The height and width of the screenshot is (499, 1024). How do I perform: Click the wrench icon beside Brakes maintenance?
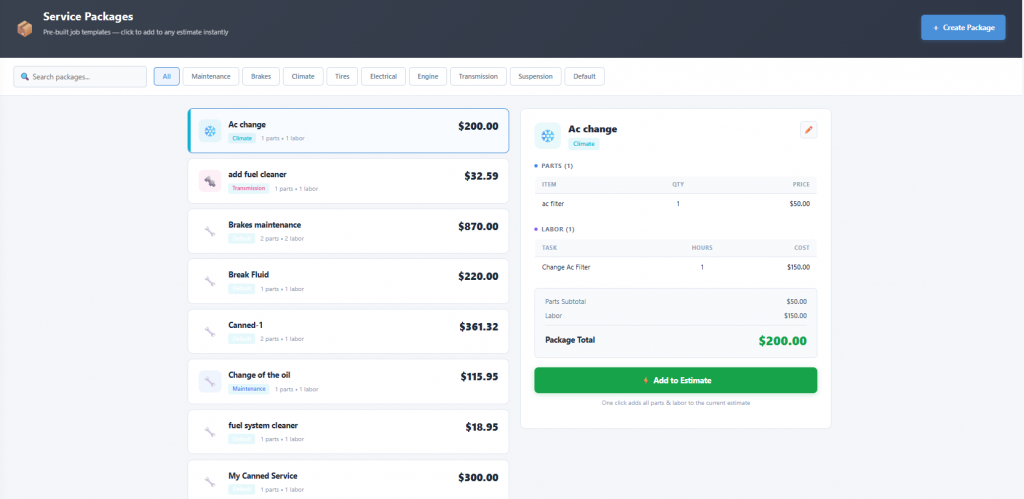(210, 231)
